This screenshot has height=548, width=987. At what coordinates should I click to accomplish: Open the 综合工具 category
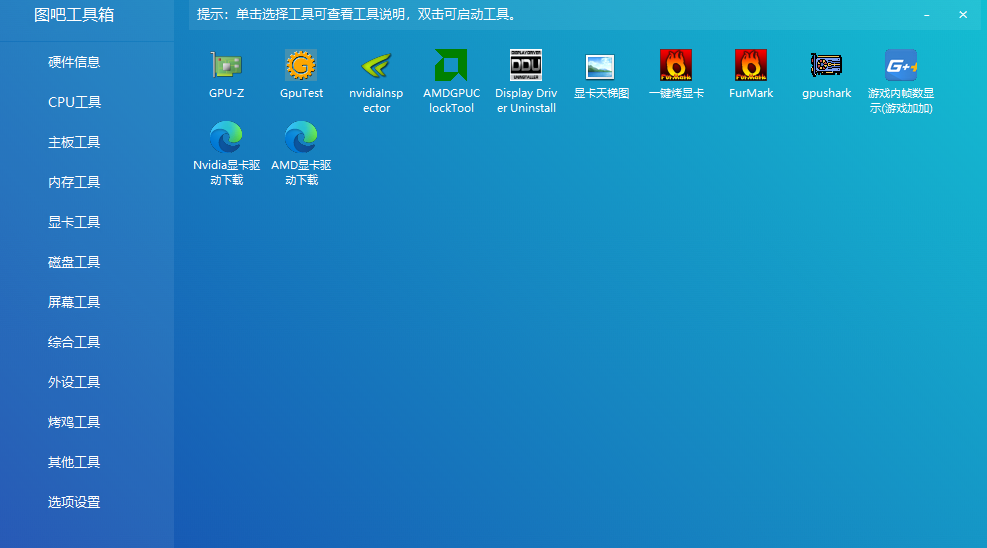[74, 342]
